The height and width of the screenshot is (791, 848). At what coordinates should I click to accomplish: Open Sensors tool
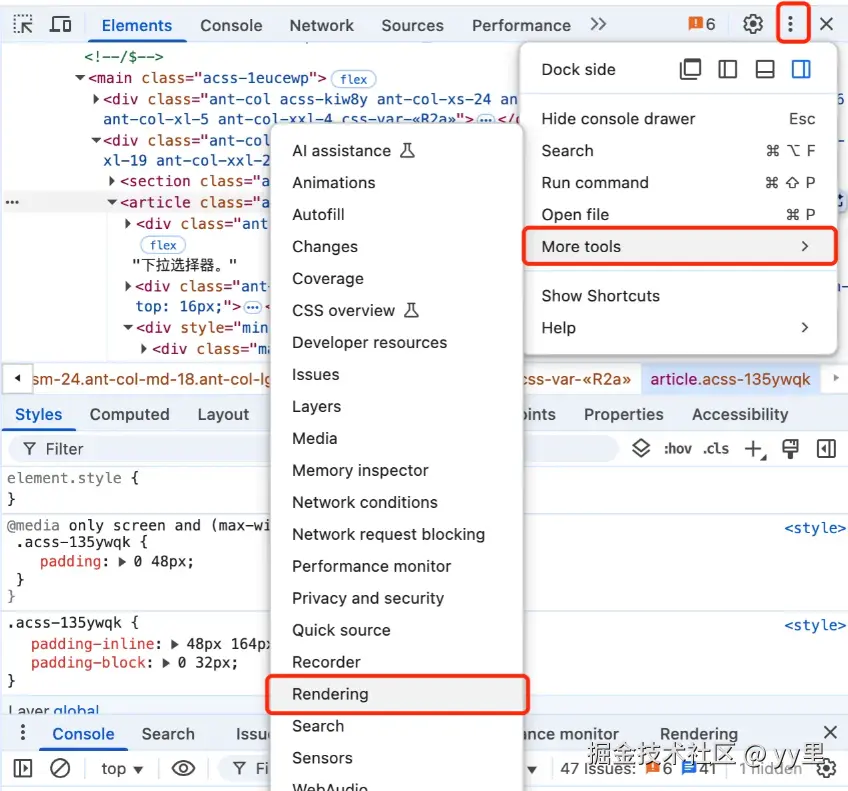[x=397, y=758]
